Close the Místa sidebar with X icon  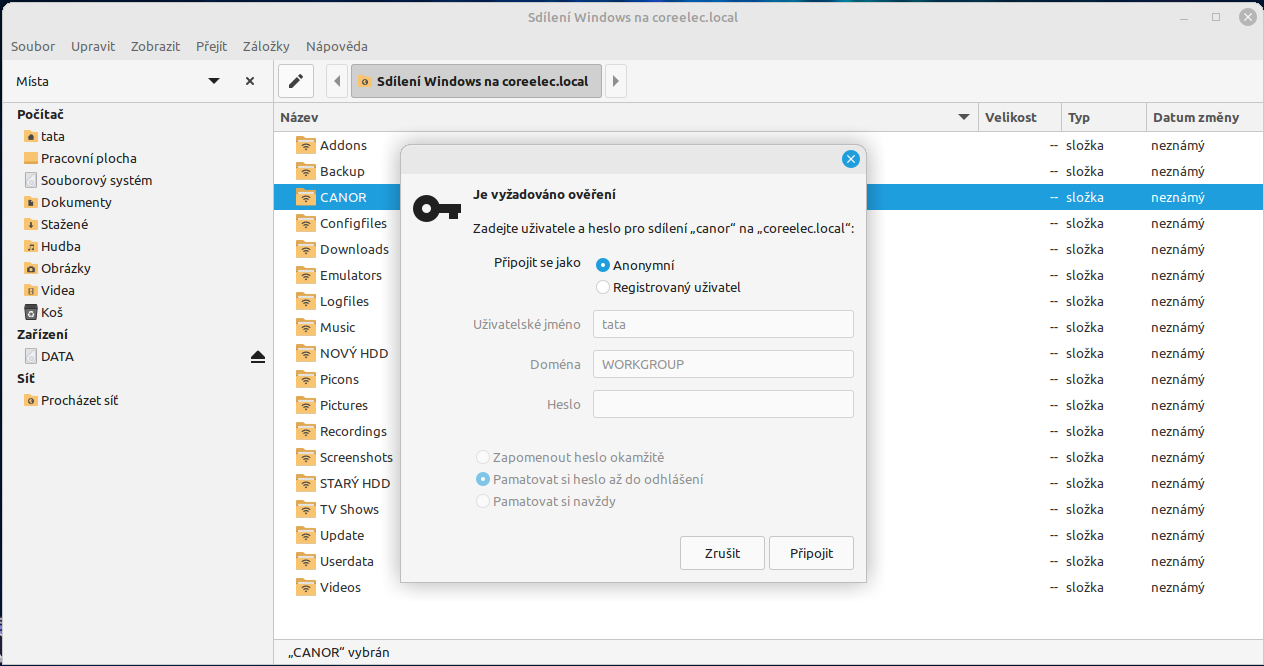(250, 81)
